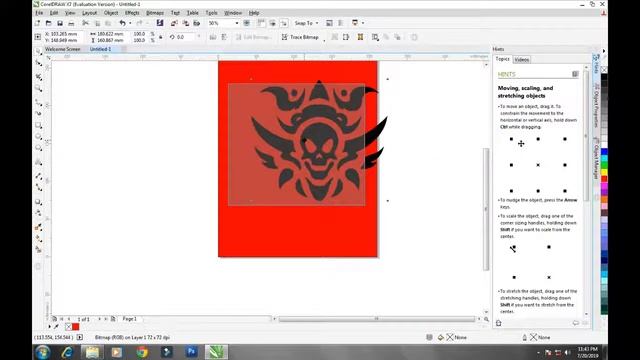Select the Crop tool in toolbox

click(38, 76)
